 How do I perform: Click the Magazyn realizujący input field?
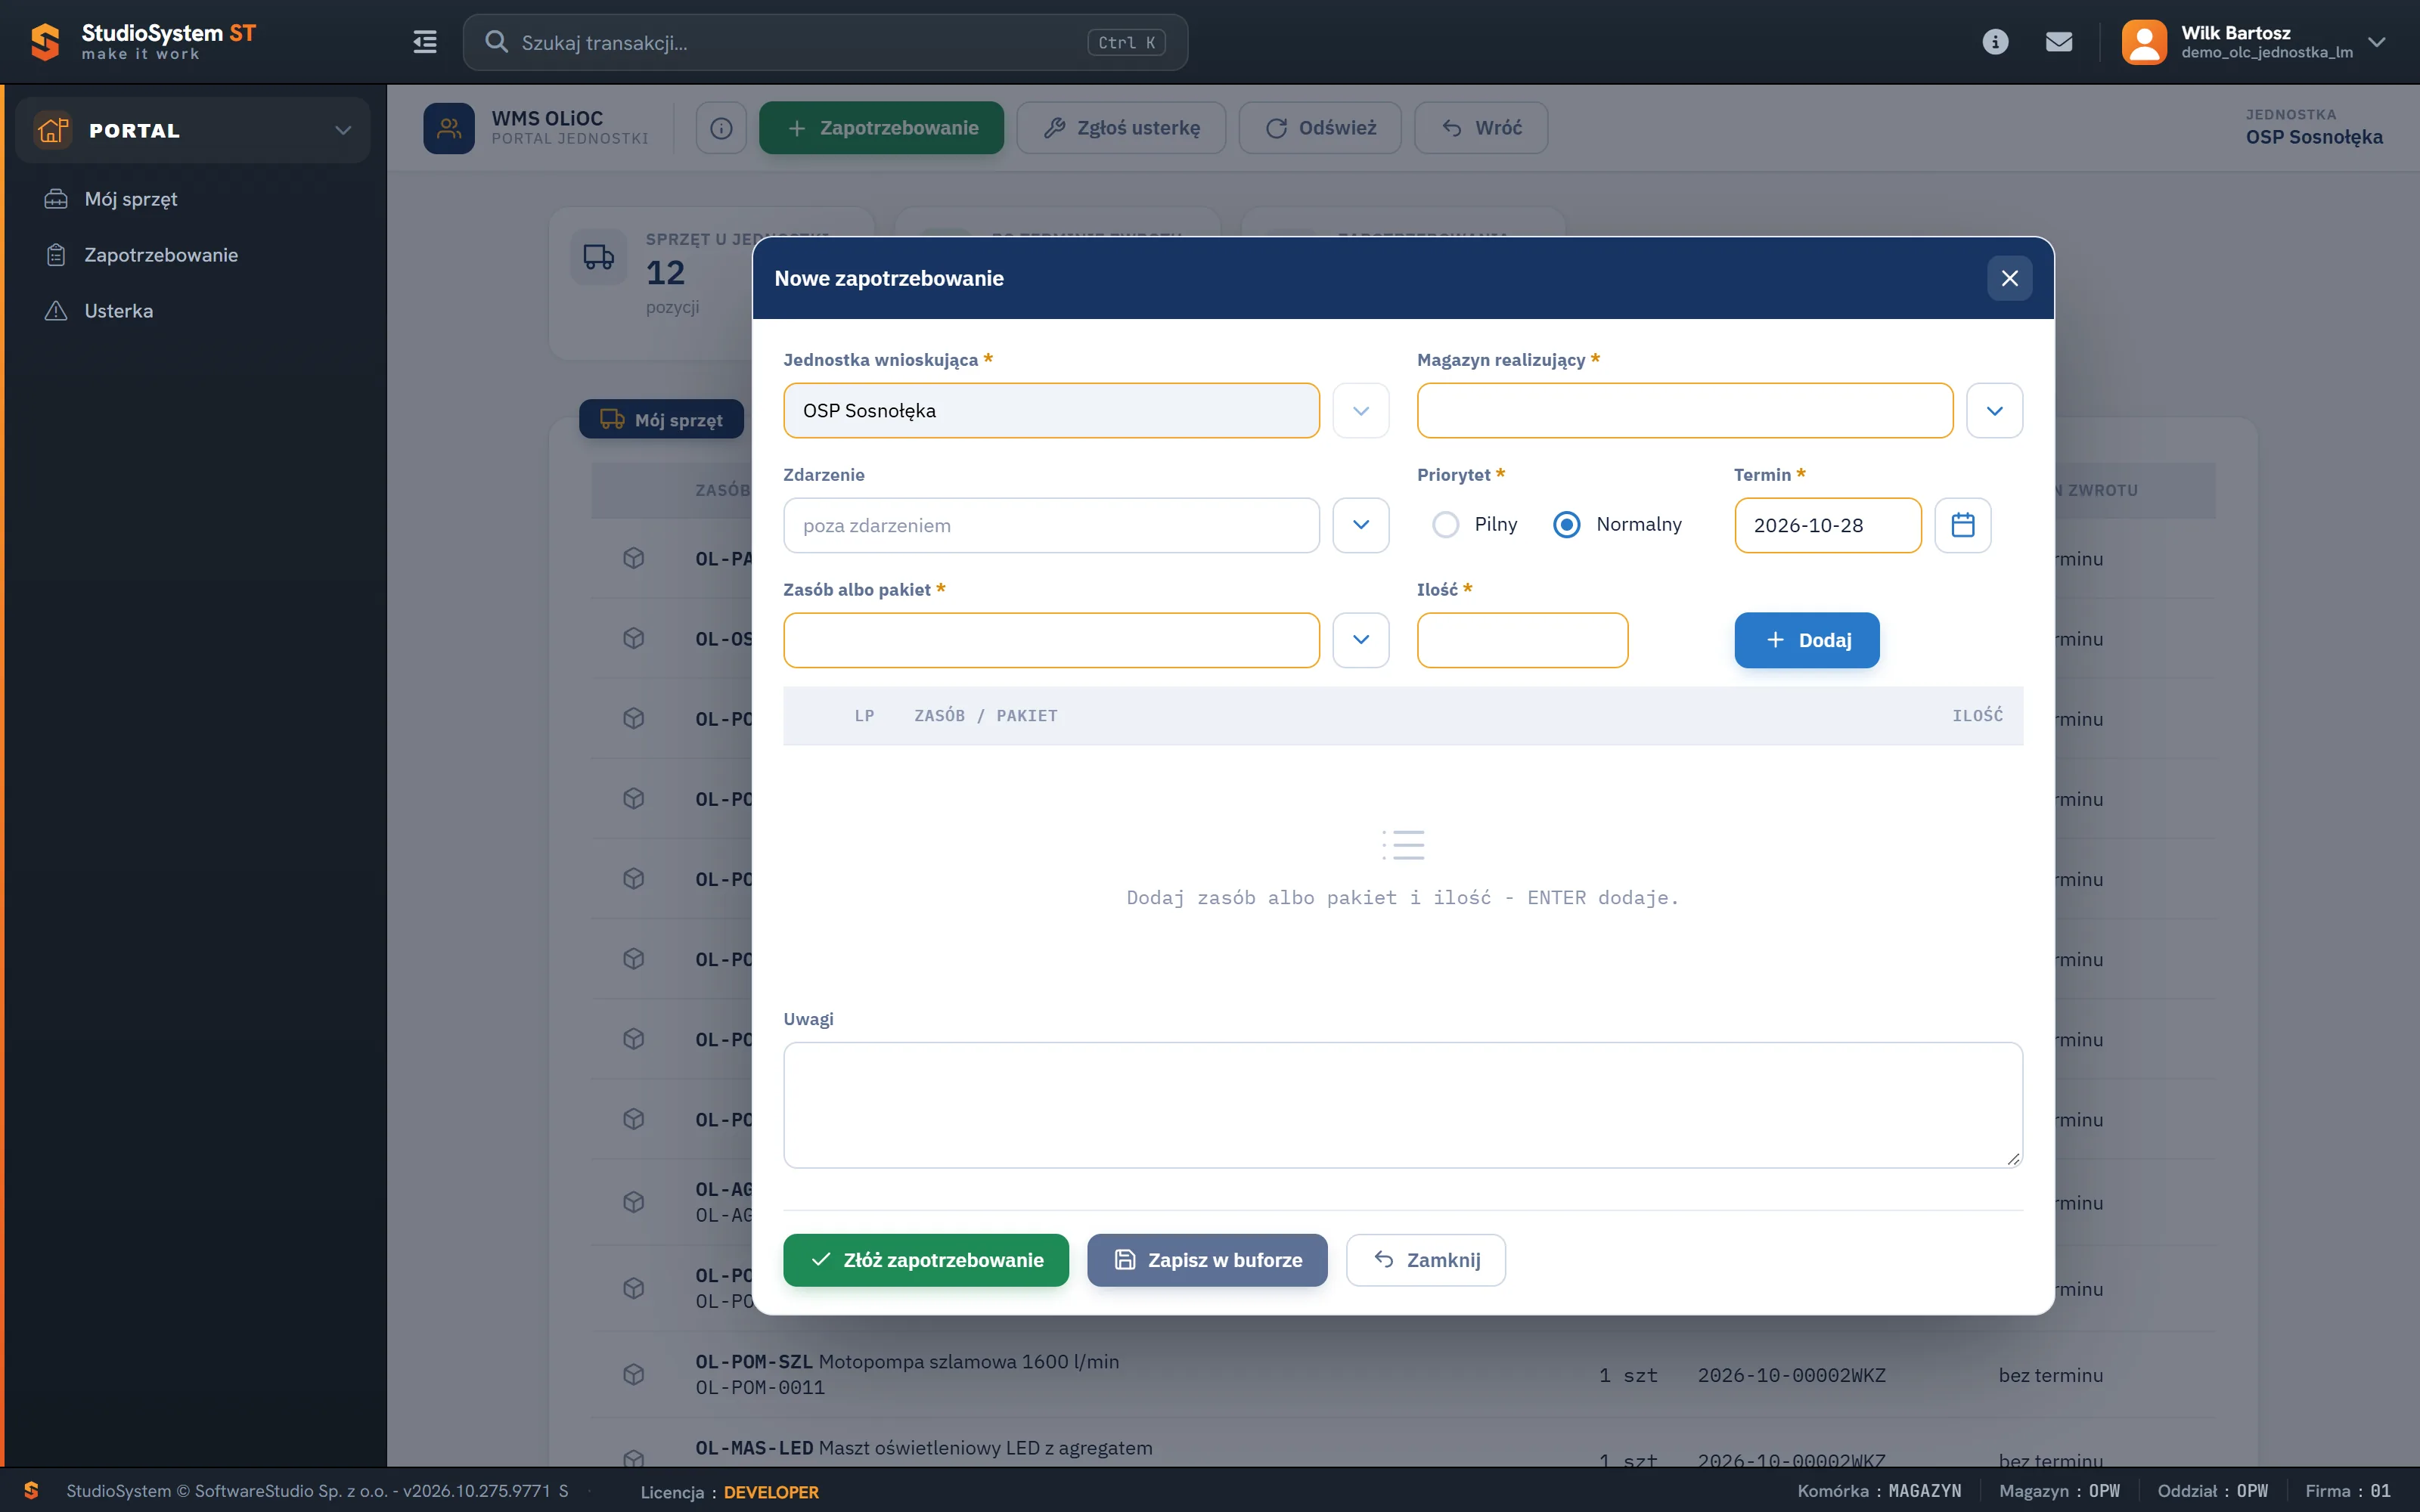pyautogui.click(x=1685, y=411)
